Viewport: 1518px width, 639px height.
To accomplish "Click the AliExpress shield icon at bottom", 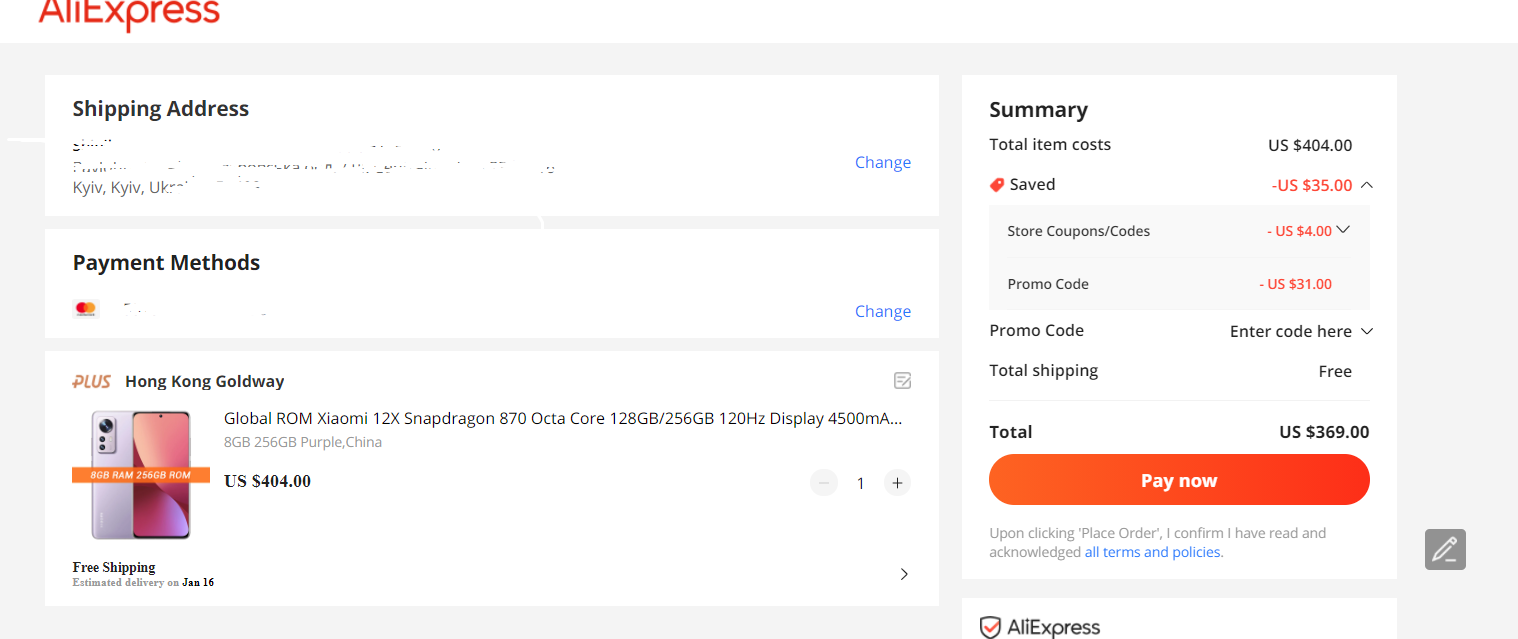I will coord(990,627).
